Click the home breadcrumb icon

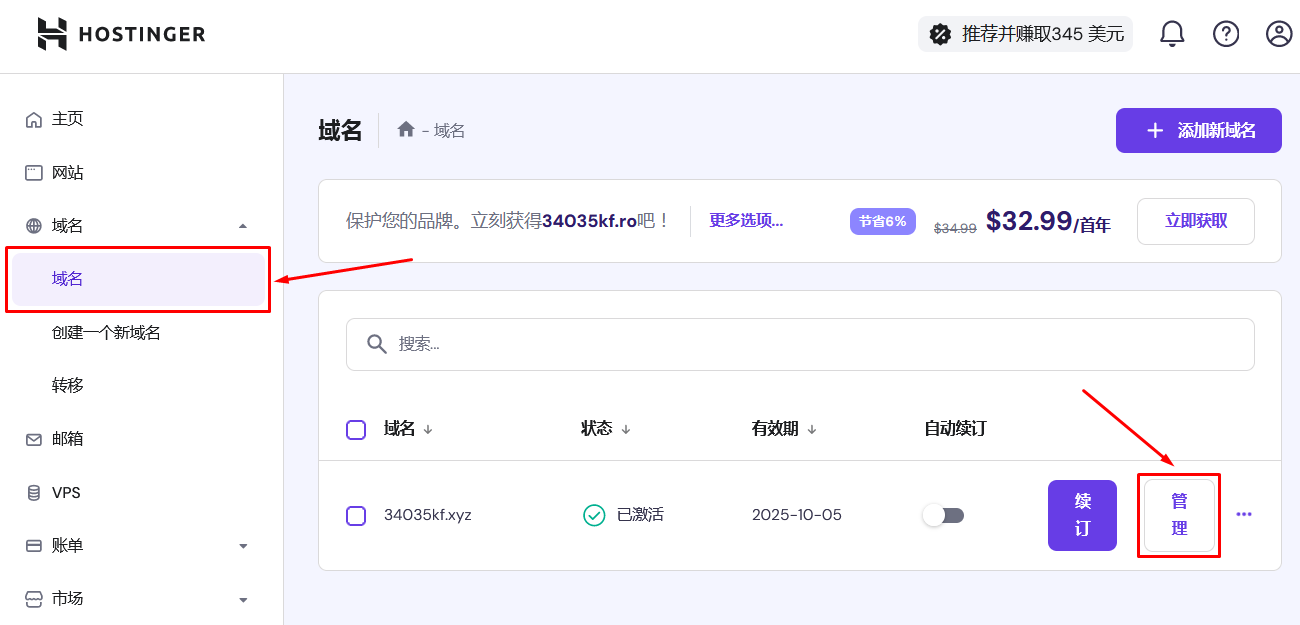[406, 129]
